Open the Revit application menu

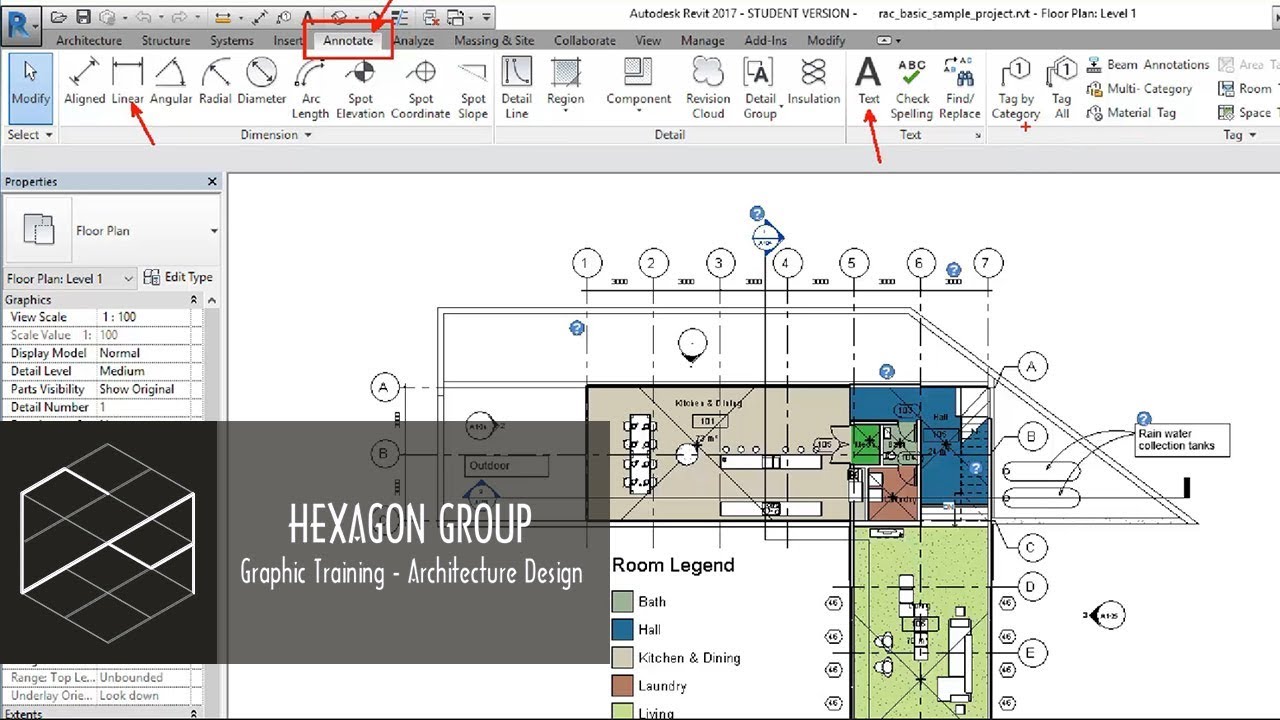click(20, 25)
